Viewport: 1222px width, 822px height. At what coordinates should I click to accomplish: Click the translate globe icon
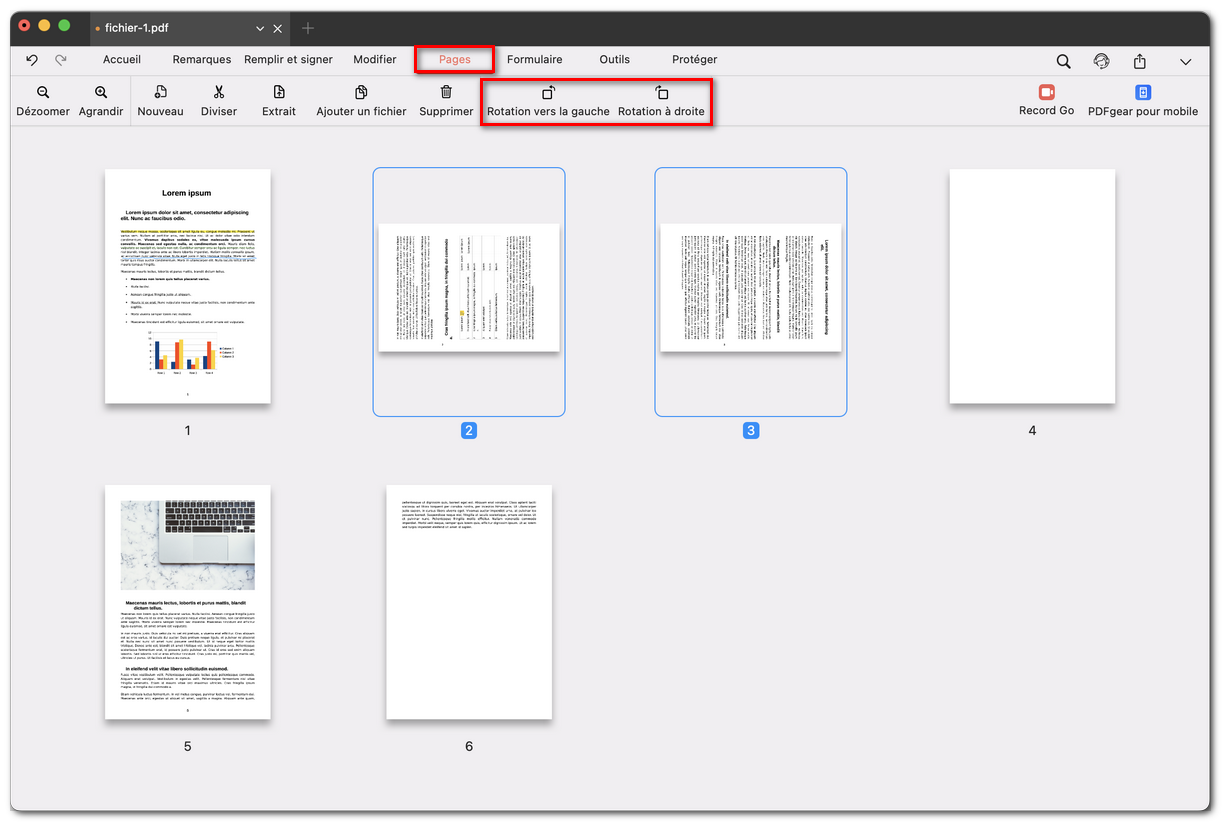coord(1101,60)
